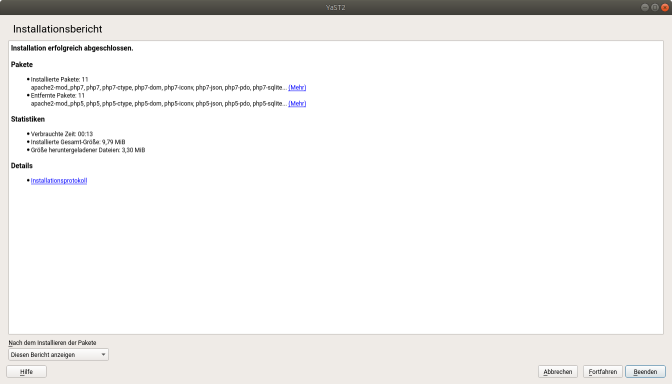This screenshot has width=672, height=384.
Task: Click the Statistiken section heading
Action: pyautogui.click(x=28, y=119)
